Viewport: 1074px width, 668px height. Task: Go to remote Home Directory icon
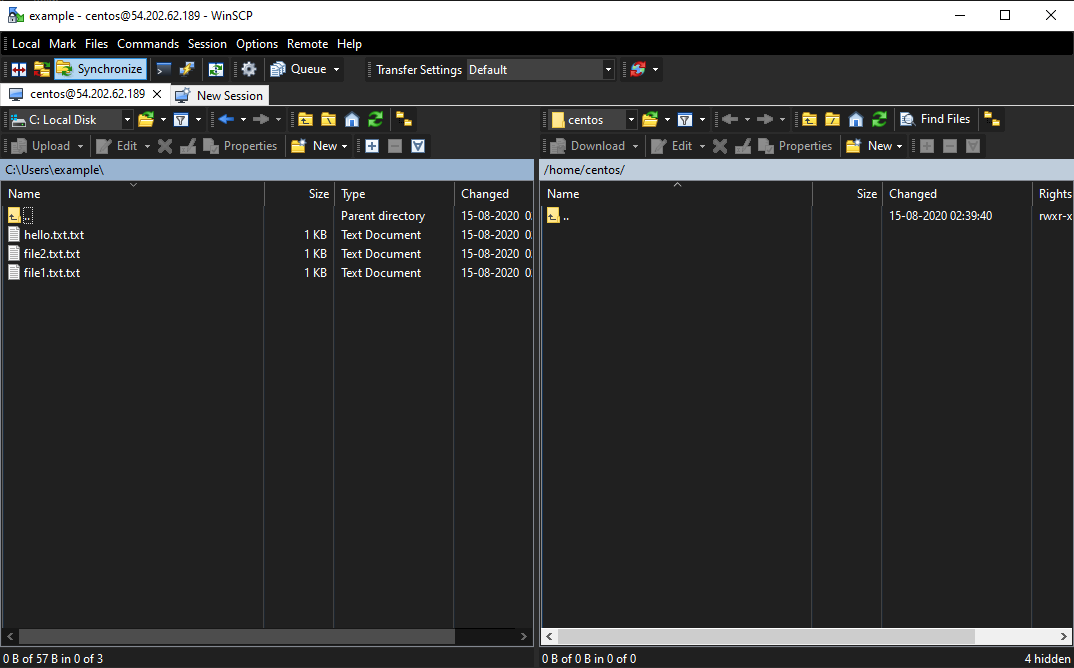point(856,120)
